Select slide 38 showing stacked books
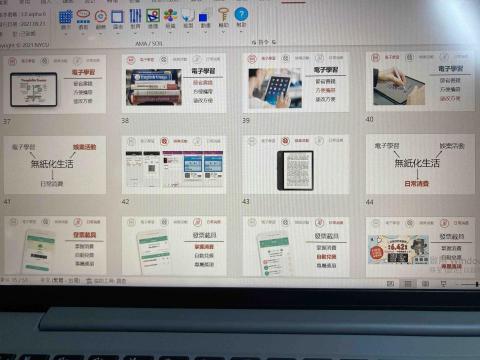This screenshot has width=480, height=360. pos(174,83)
